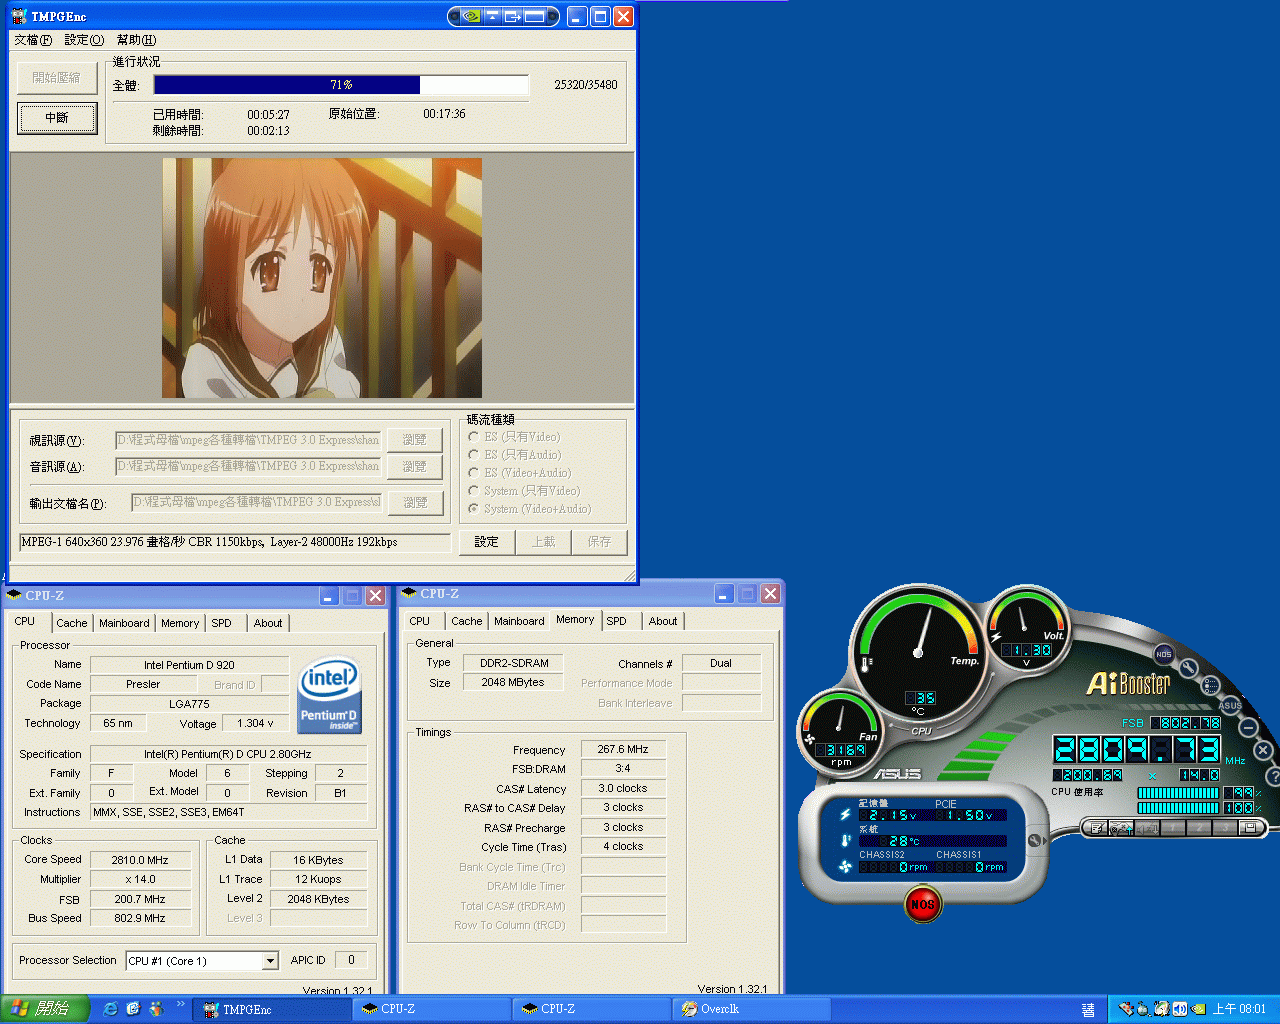Switch to Overclk taskbar button
1280x1024 pixels.
750,1010
